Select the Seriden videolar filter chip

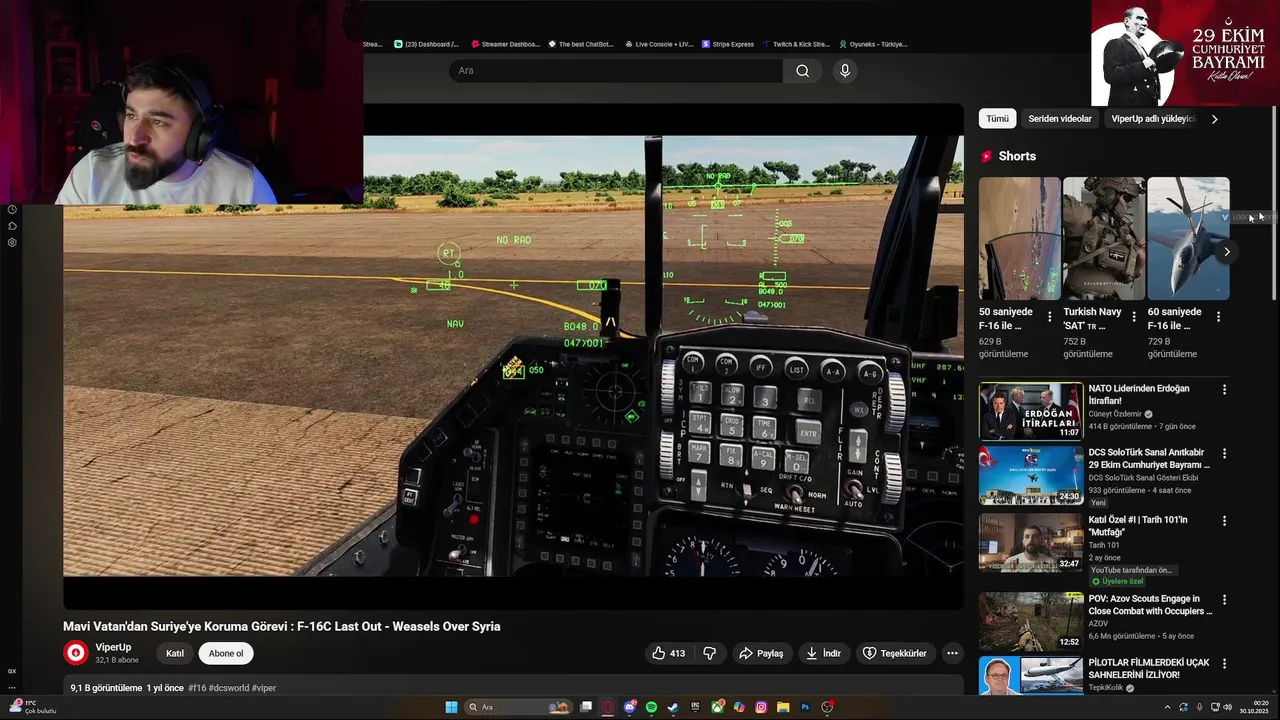(1060, 118)
